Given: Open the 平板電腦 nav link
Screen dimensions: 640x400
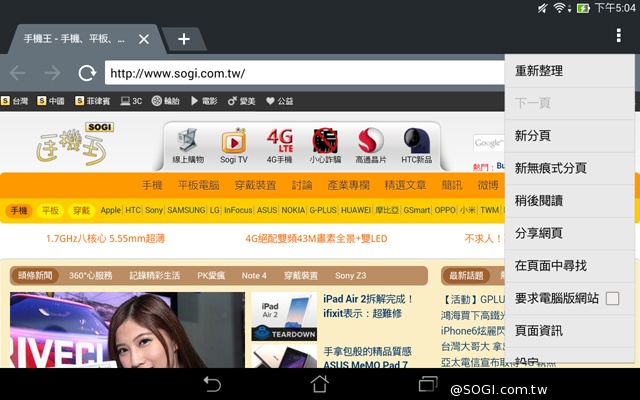Looking at the screenshot, I should coord(198,185).
